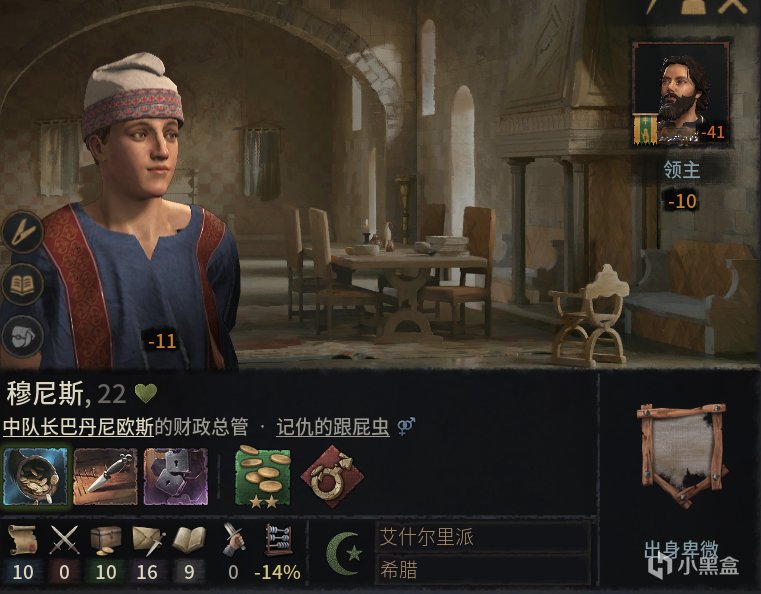This screenshot has height=594, width=761.
Task: Click the intrigue letter dagger skill
Action: [x=148, y=541]
